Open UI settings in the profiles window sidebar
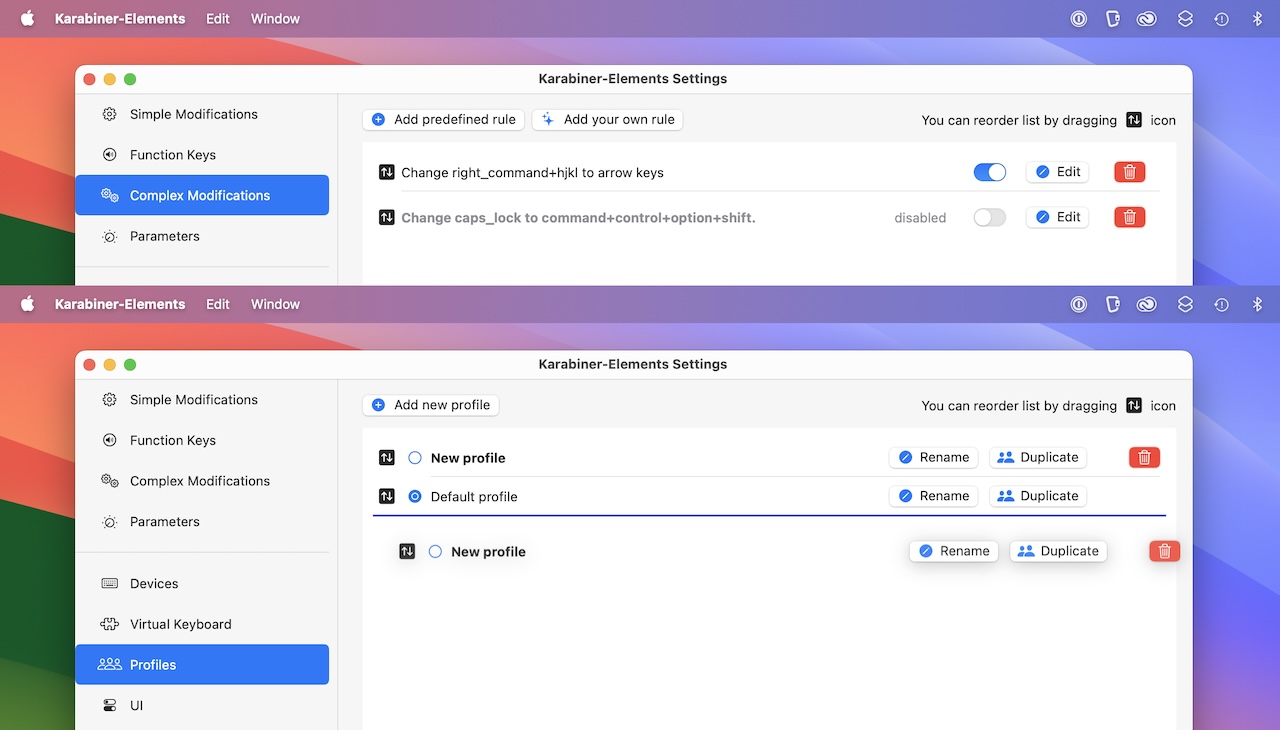Screen dimensions: 1280x730 (x=202, y=705)
